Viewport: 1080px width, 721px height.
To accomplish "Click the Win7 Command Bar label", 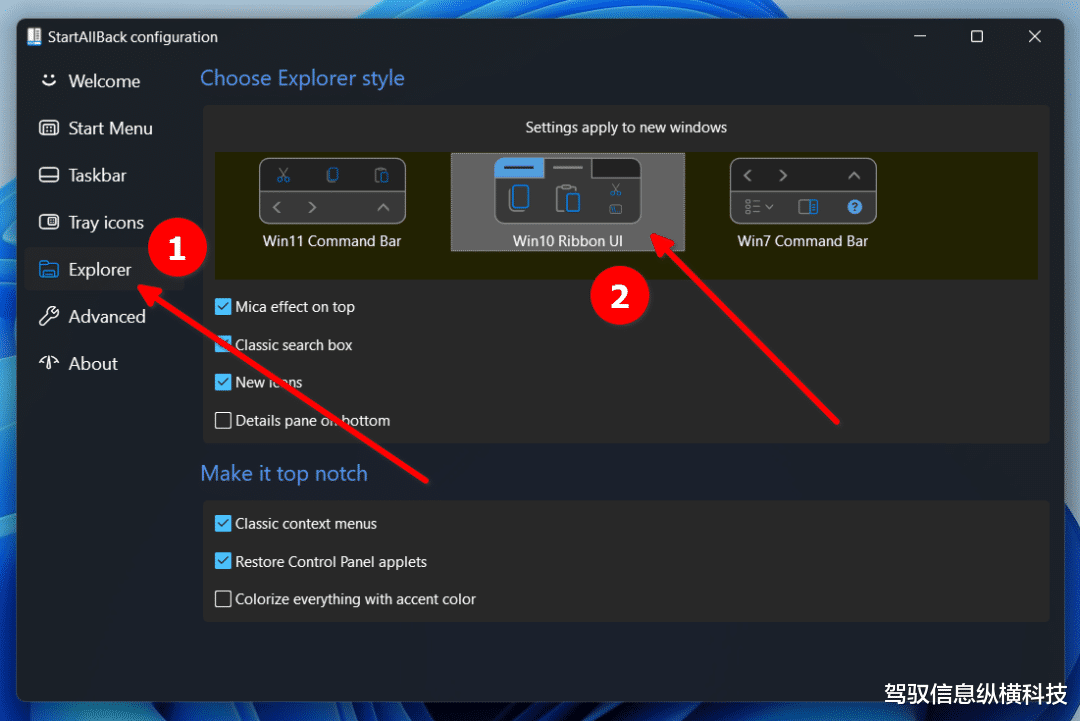I will [x=802, y=241].
